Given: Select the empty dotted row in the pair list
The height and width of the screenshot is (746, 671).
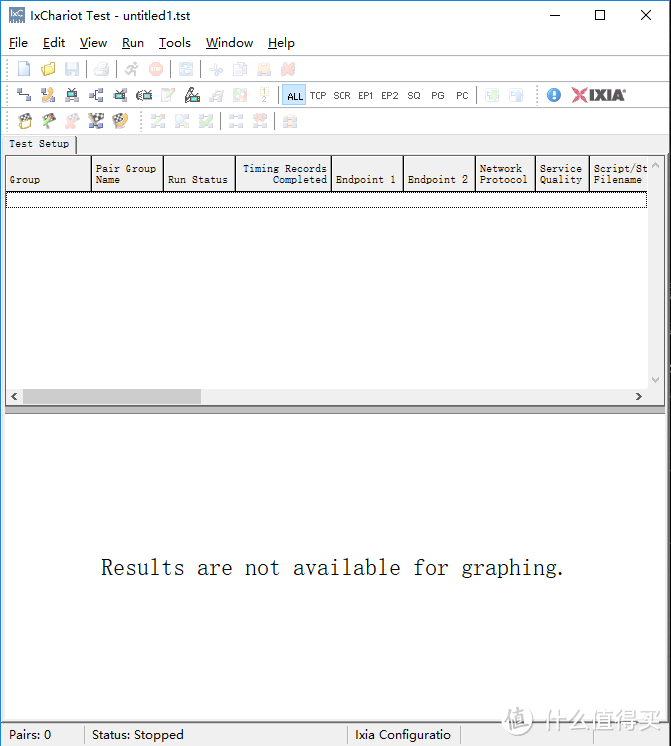Looking at the screenshot, I should coord(326,200).
